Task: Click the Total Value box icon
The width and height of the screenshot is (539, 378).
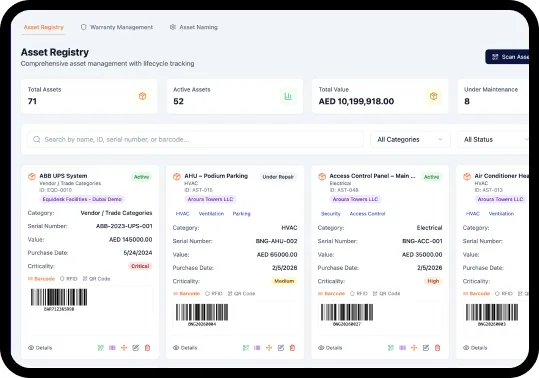Action: click(433, 96)
